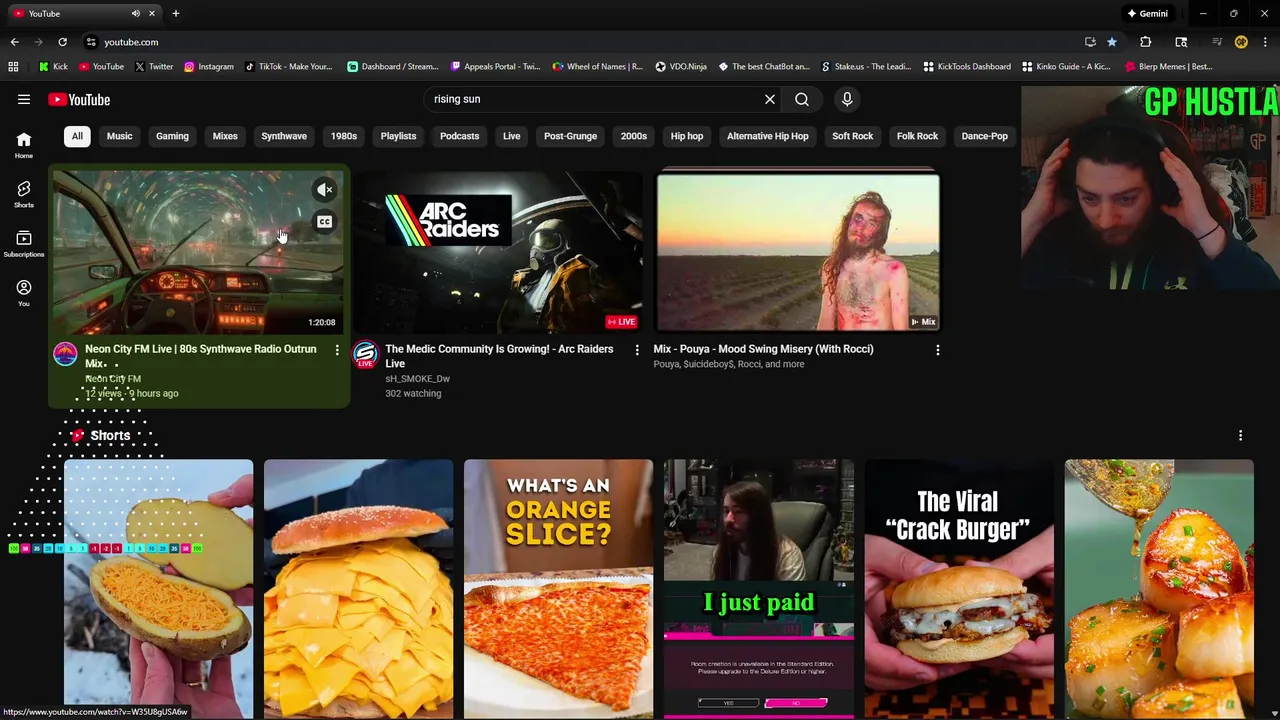Select the Dance-Pop filter chip
Screen dimensions: 1280x720
pyautogui.click(x=985, y=136)
